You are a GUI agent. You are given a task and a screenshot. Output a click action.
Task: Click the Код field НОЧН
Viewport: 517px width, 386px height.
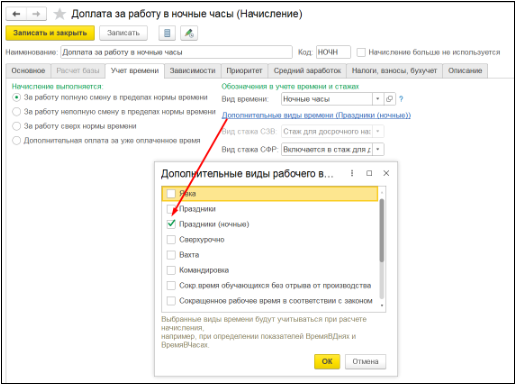pos(333,52)
